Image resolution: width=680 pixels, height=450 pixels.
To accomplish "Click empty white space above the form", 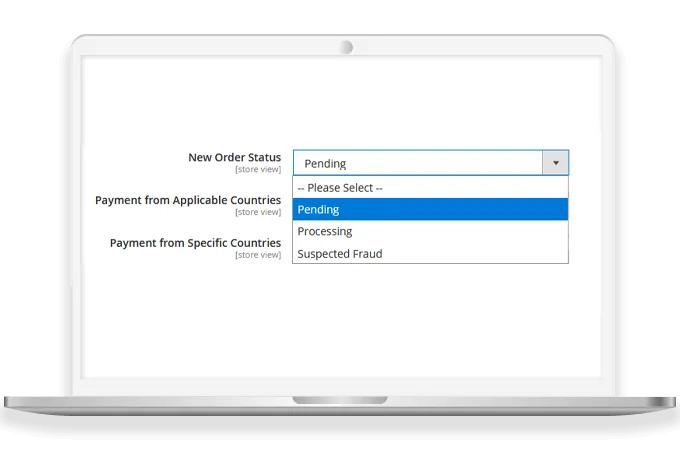I will coord(340,100).
